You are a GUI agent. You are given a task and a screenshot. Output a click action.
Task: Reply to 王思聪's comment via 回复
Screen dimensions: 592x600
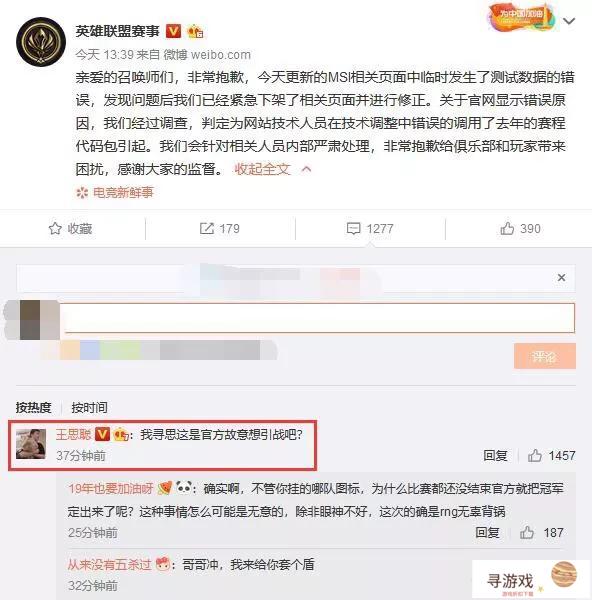(x=495, y=455)
